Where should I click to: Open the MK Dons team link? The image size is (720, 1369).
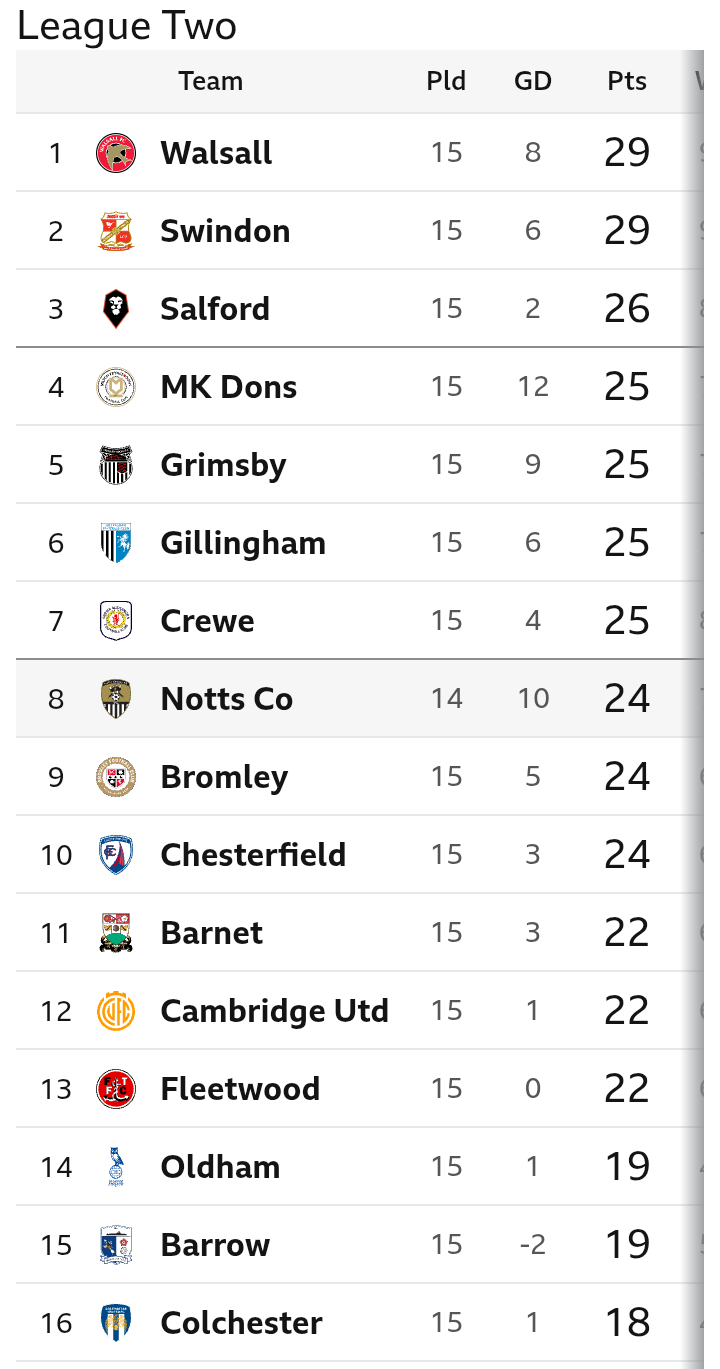tap(228, 387)
